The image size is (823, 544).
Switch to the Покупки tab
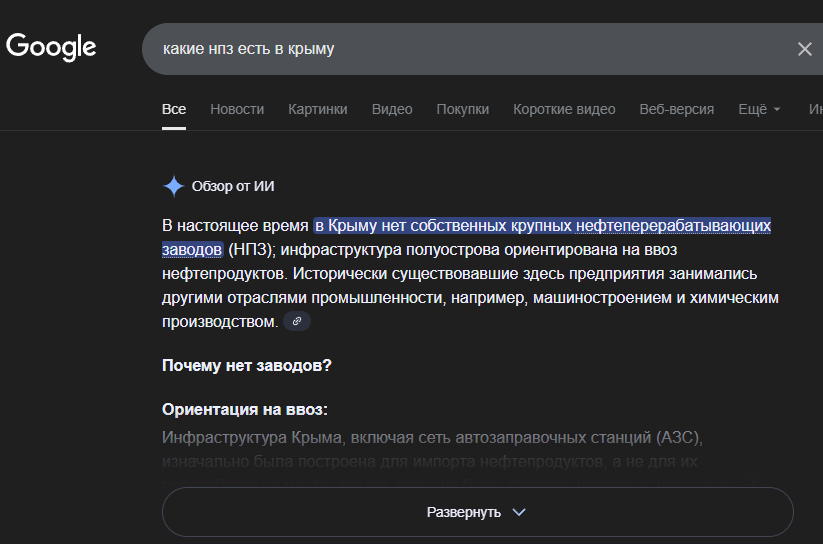click(x=463, y=109)
